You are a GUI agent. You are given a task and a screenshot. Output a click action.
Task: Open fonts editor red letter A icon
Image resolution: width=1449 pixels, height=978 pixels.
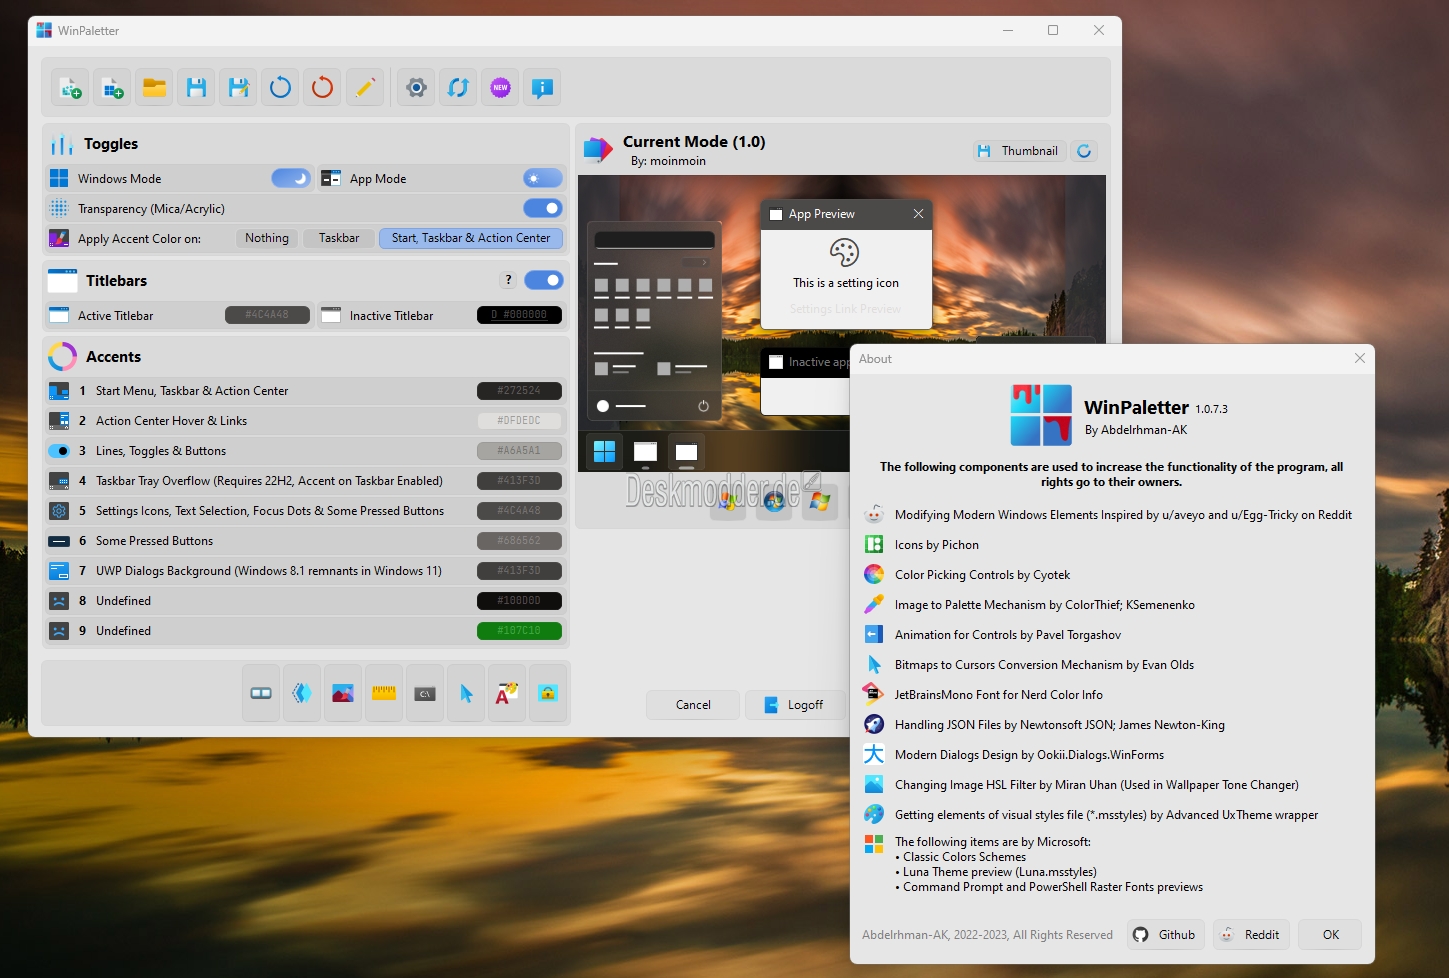coord(507,693)
